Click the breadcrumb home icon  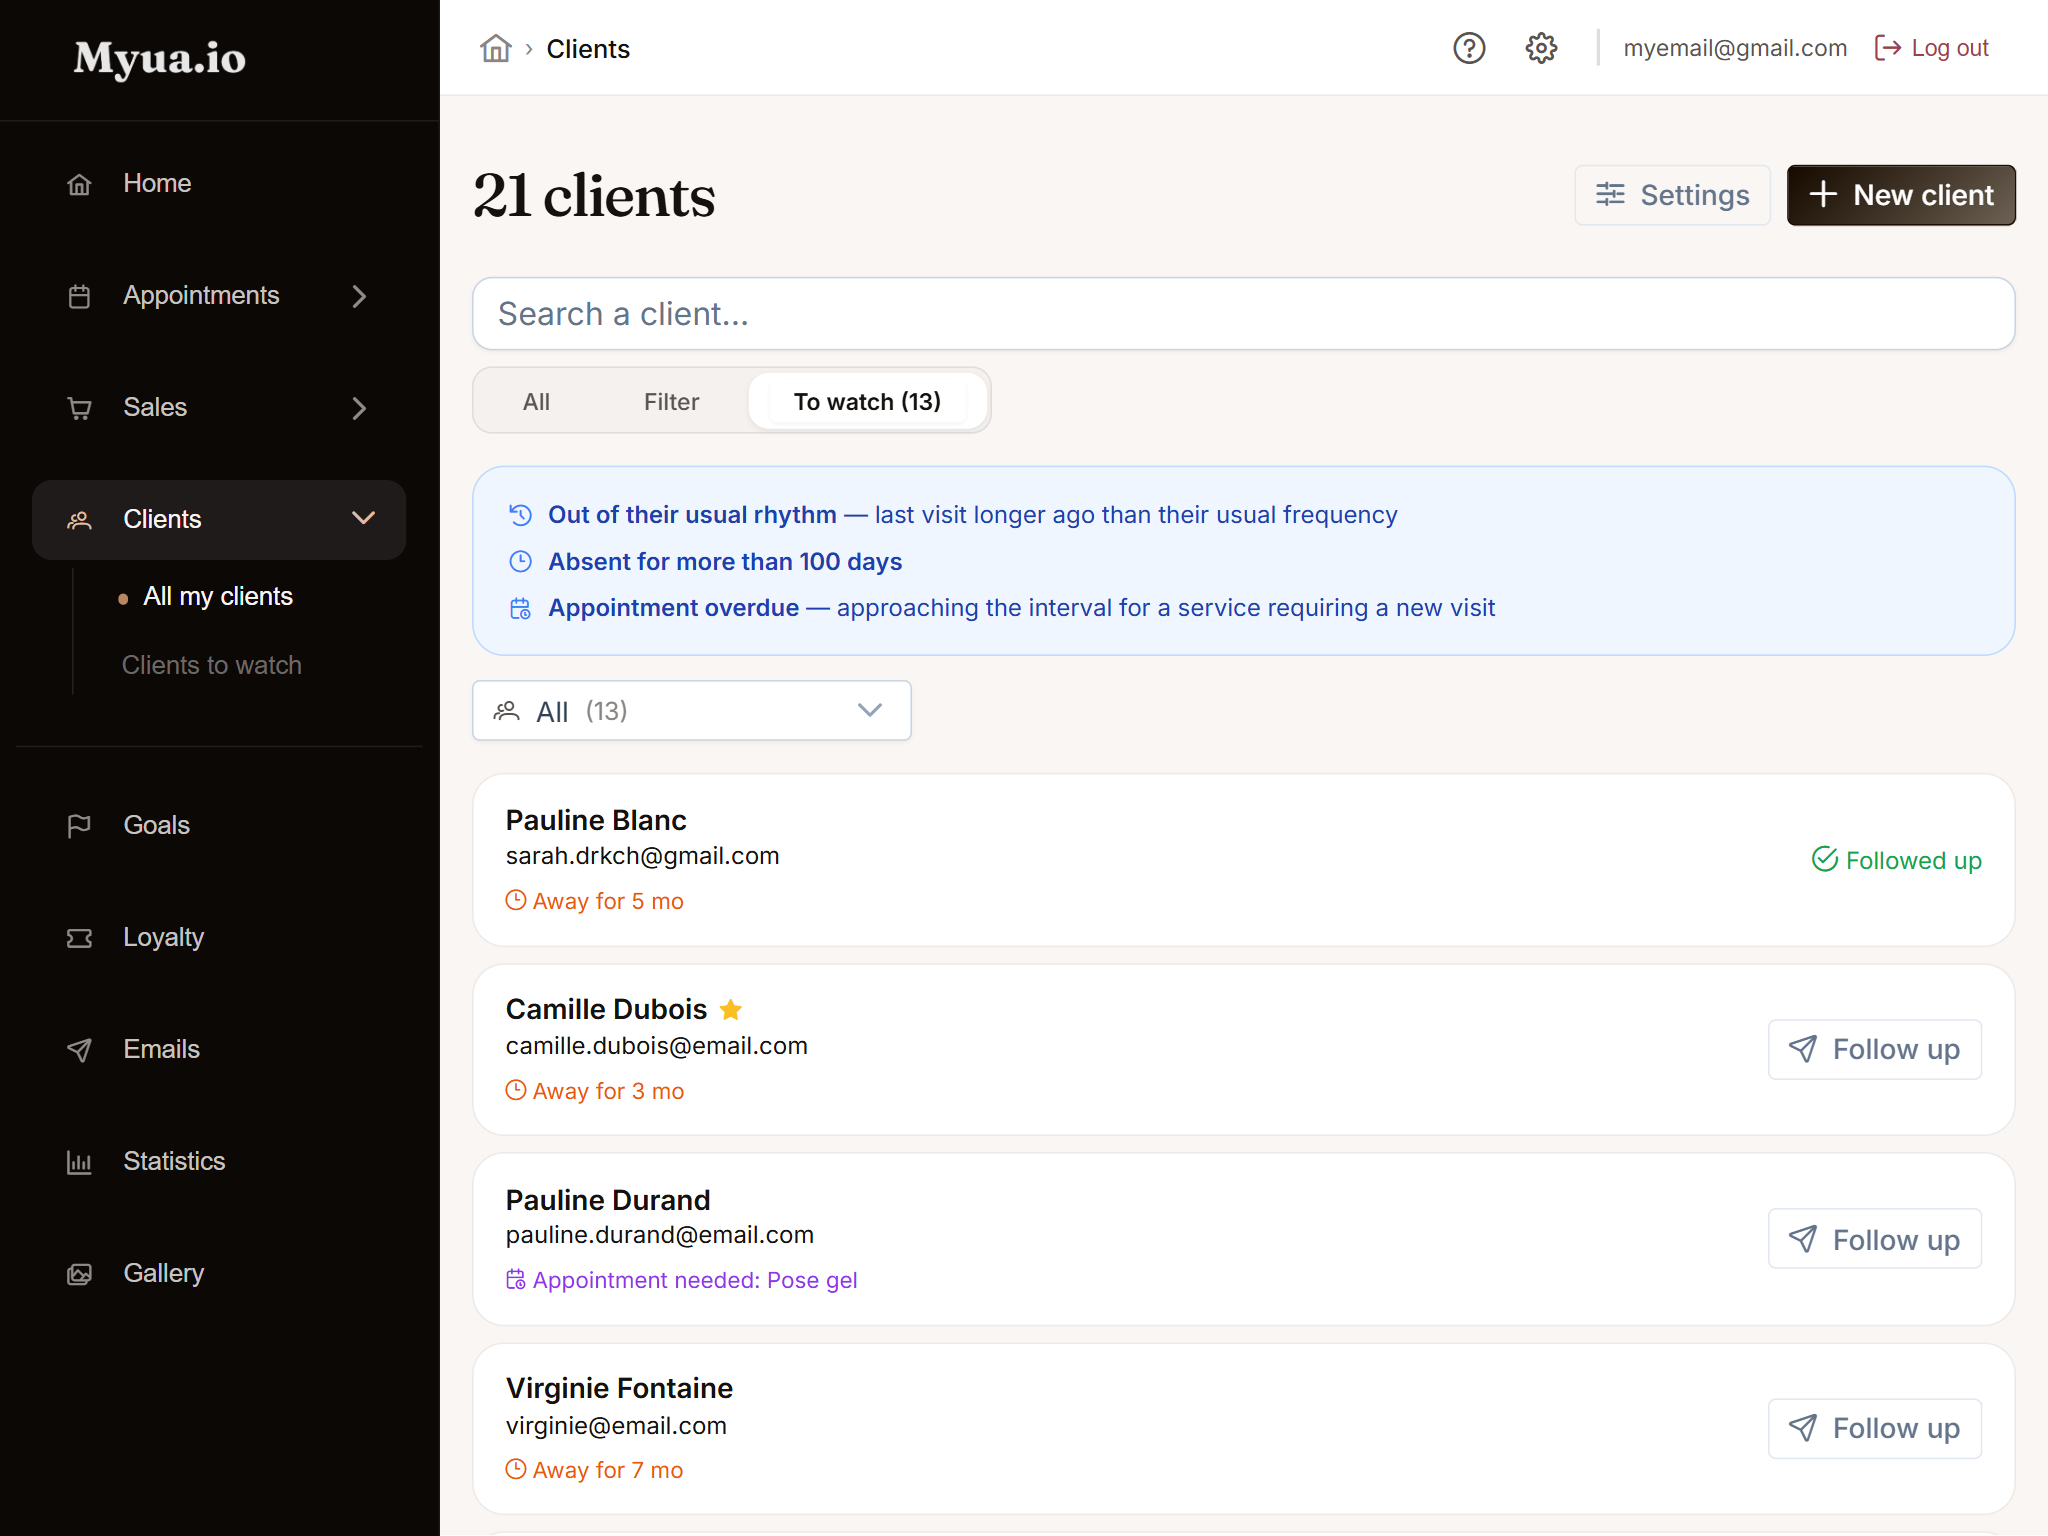(x=496, y=48)
